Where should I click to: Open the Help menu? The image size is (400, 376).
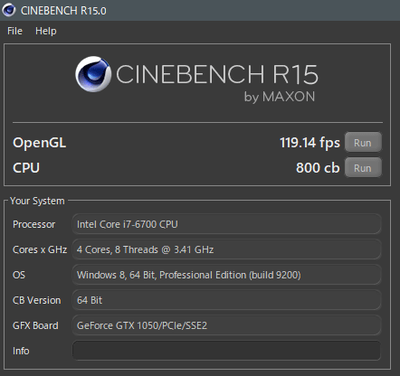[x=46, y=31]
